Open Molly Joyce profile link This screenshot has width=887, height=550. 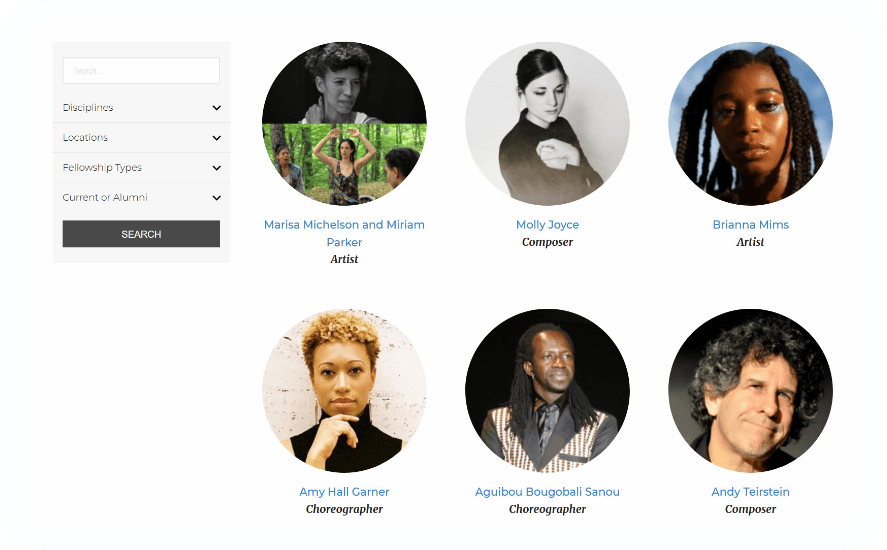(x=547, y=225)
